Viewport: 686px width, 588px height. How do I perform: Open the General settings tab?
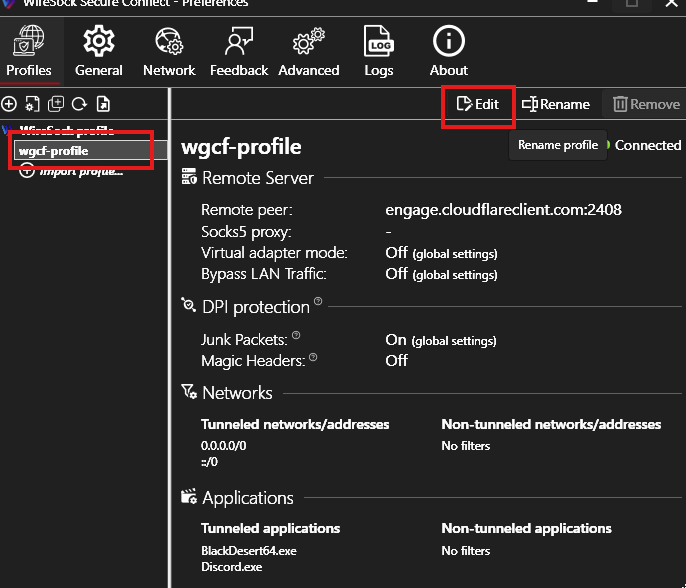click(99, 52)
